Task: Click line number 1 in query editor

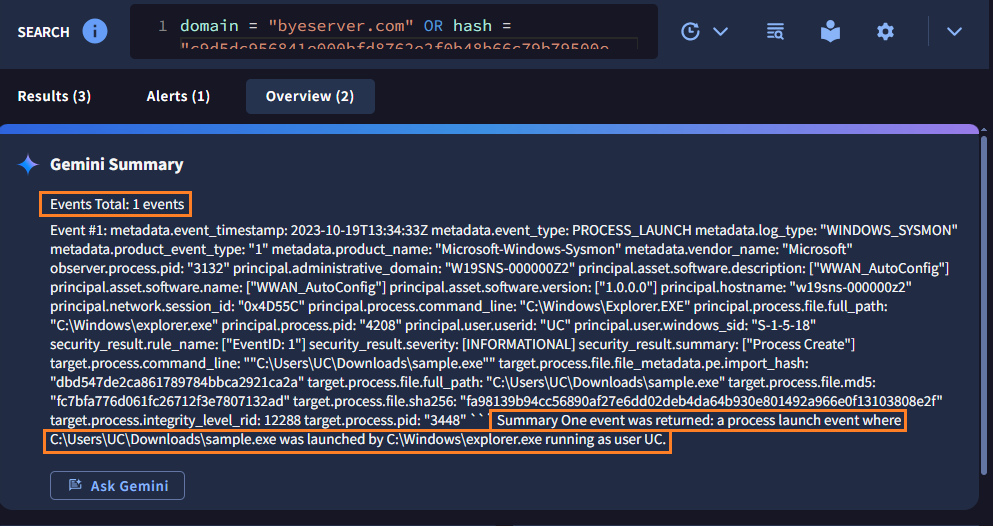Action: click(x=162, y=26)
